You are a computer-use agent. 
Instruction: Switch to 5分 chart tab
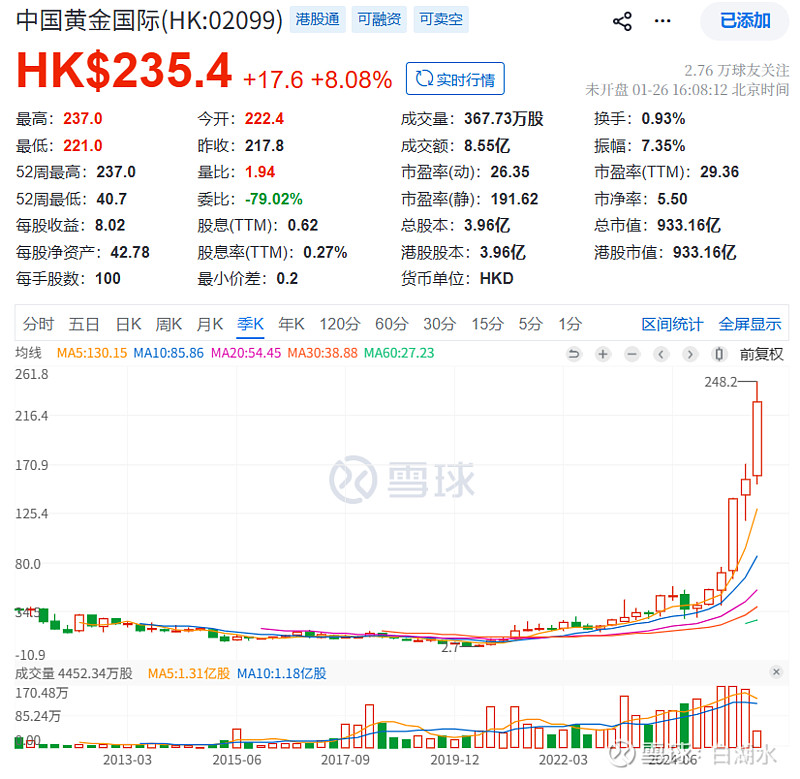coord(531,324)
